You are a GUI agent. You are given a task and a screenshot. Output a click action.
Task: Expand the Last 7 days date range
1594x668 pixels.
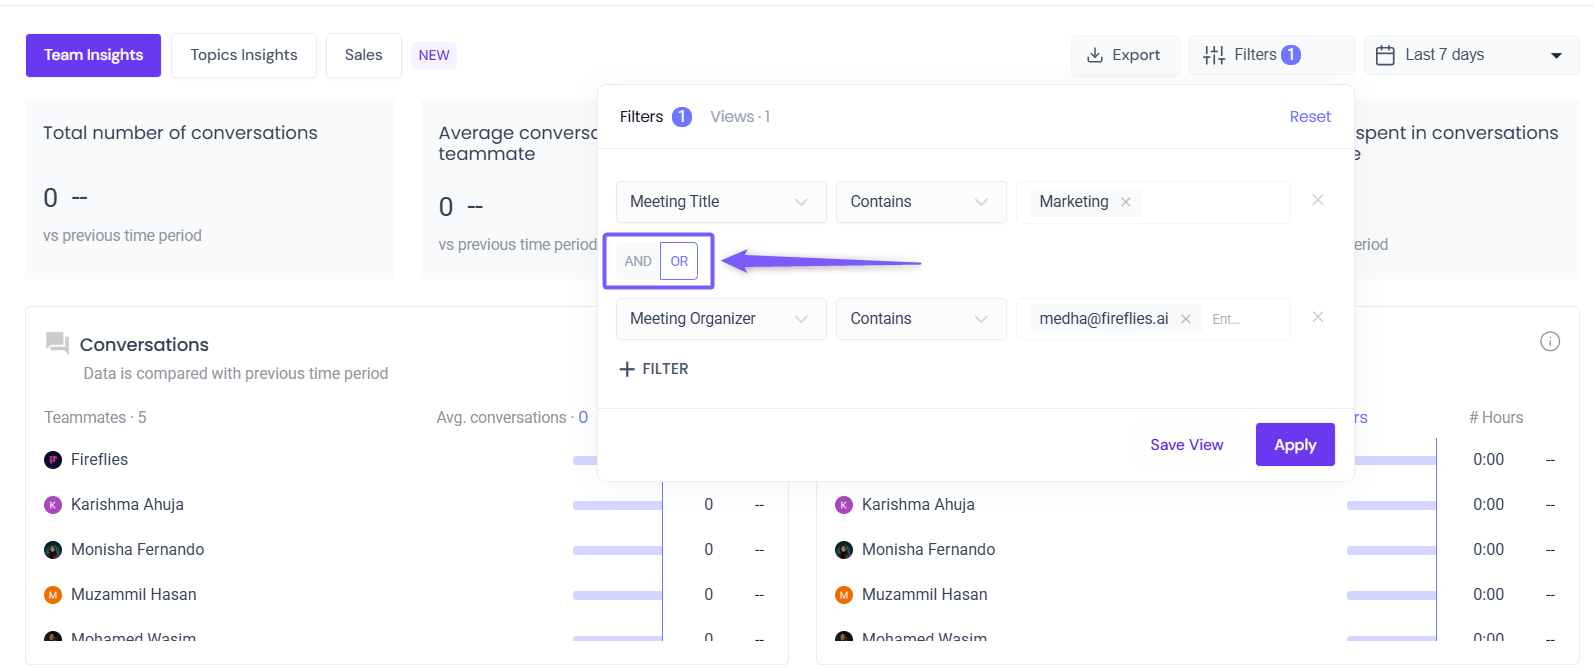coord(1470,55)
